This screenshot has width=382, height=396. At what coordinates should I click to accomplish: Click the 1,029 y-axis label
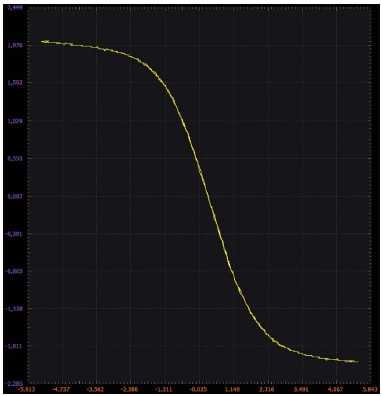point(17,120)
